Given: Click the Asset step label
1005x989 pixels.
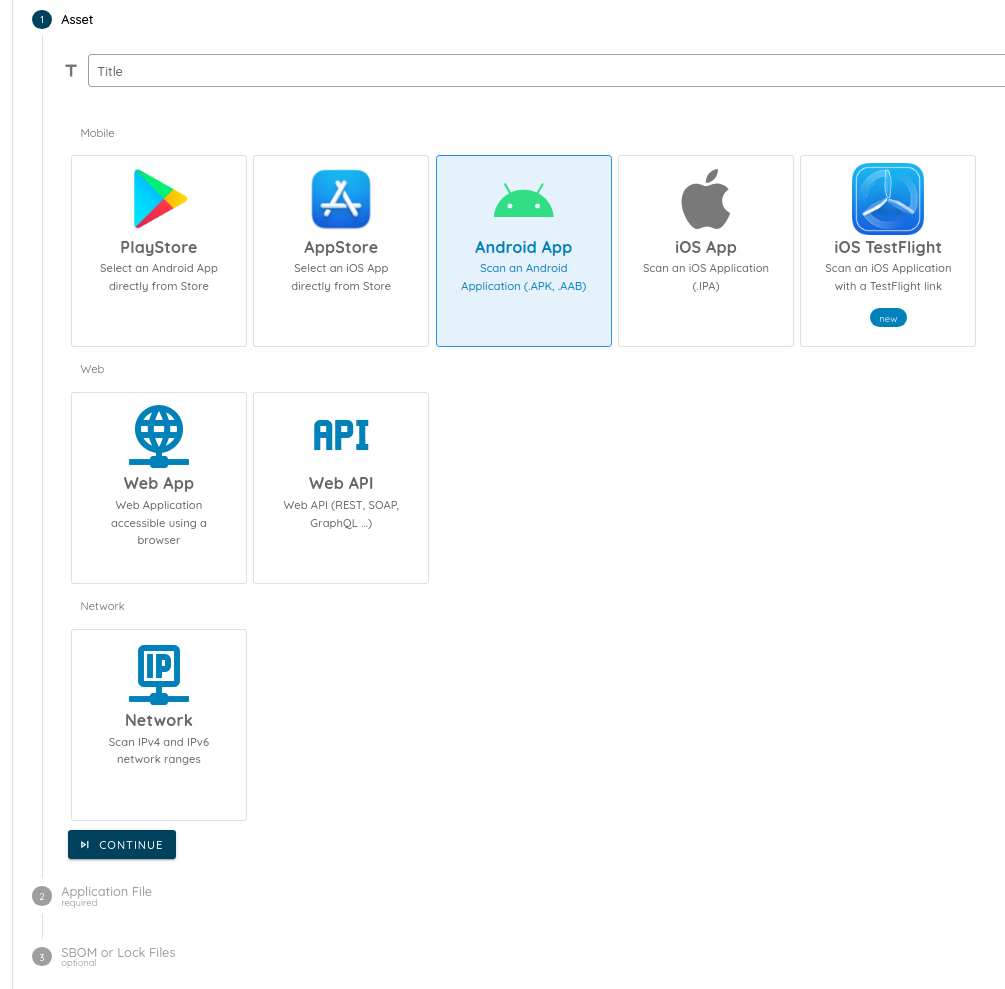Looking at the screenshot, I should coord(77,20).
